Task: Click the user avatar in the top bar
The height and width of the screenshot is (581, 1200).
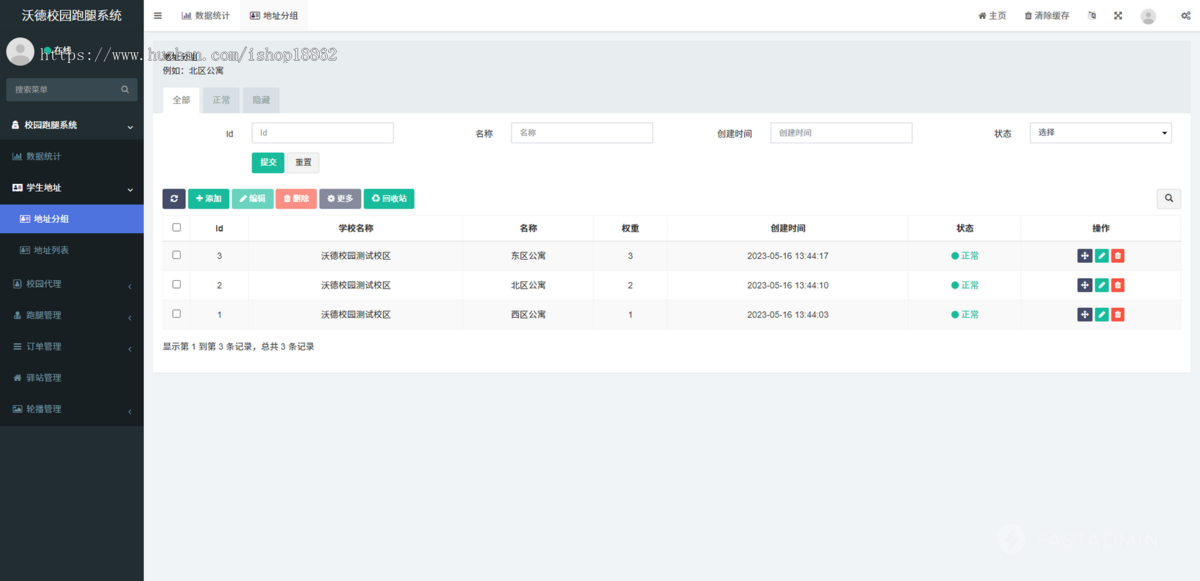Action: point(1148,16)
